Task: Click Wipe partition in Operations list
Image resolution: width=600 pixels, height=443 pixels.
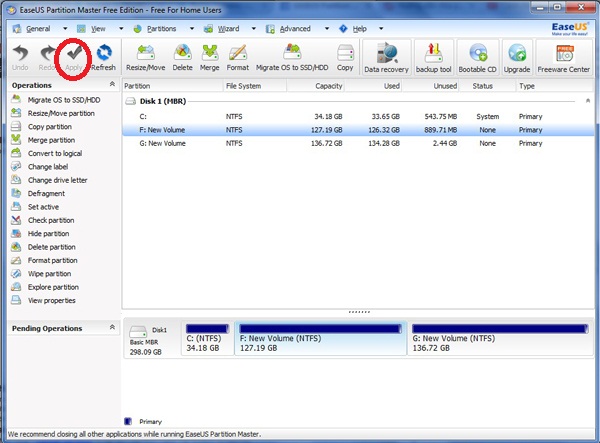Action: click(x=51, y=273)
